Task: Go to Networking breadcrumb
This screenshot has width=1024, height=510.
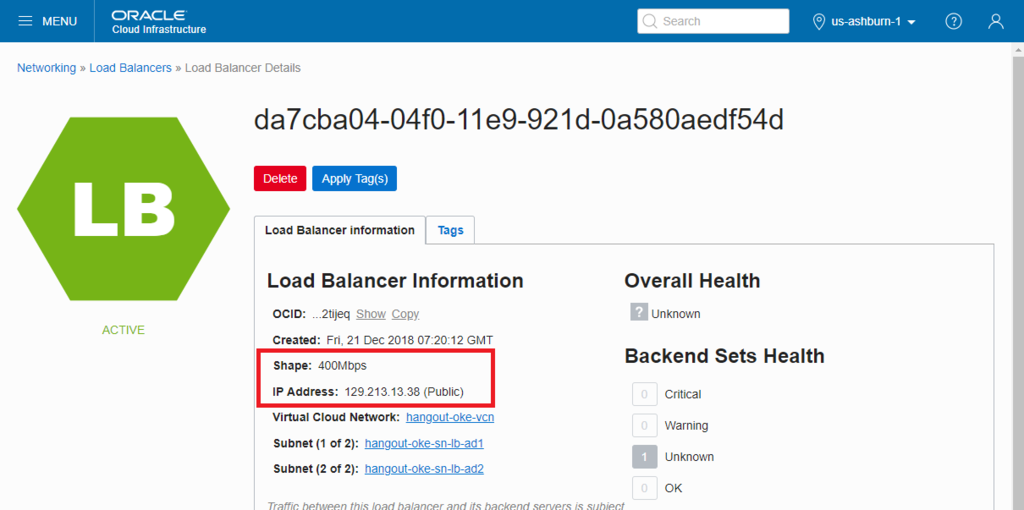Action: (x=46, y=68)
